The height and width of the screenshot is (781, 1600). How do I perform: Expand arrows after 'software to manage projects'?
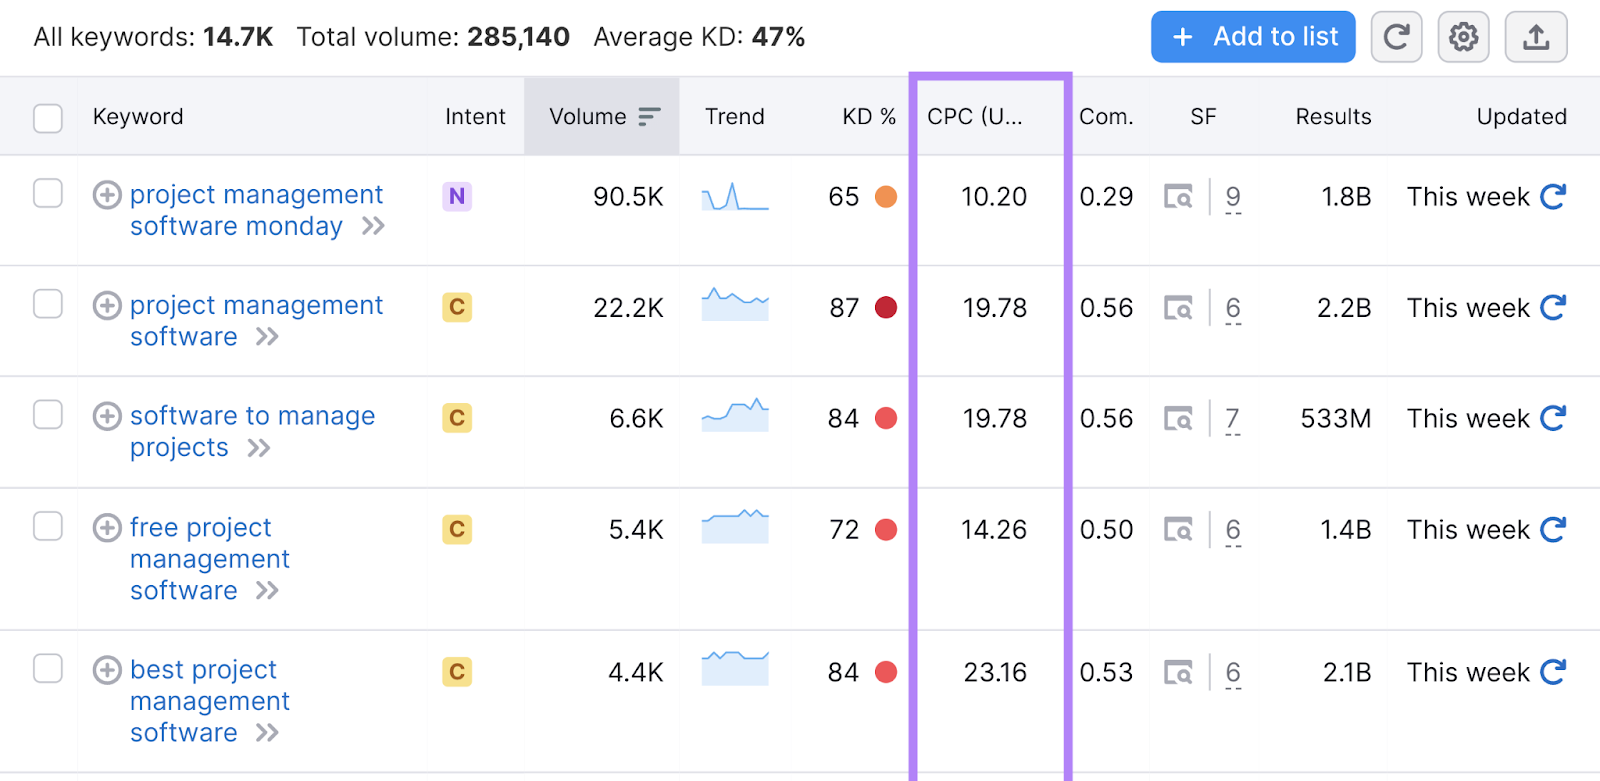259,448
